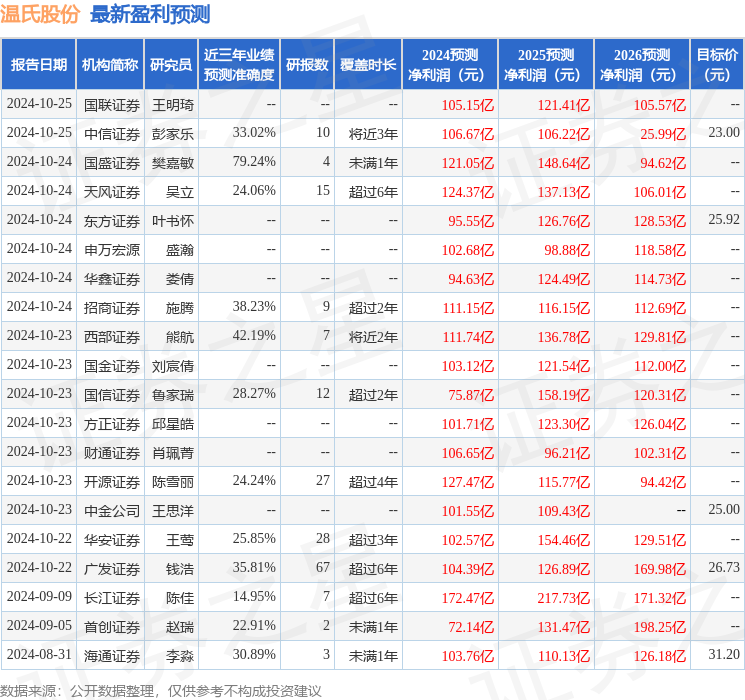
Task: Select the 申万宏源 institution cell
Action: 112,250
